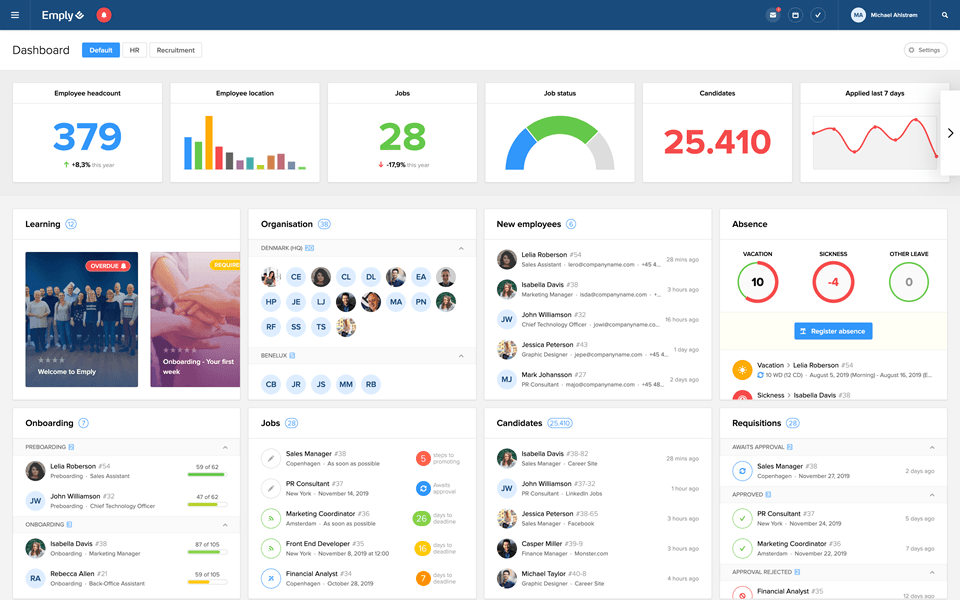Click the checkmark tasks icon in header
The height and width of the screenshot is (600, 960).
point(818,15)
